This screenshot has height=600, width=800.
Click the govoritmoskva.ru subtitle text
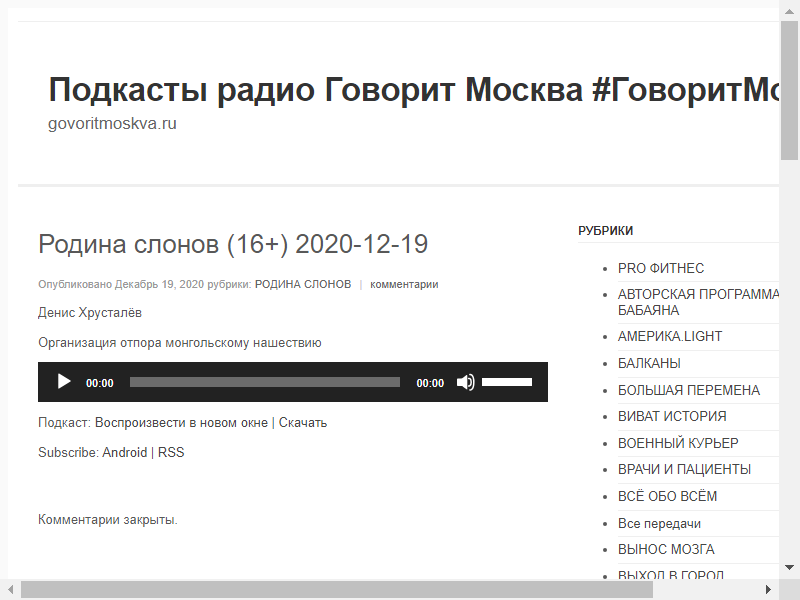[112, 123]
